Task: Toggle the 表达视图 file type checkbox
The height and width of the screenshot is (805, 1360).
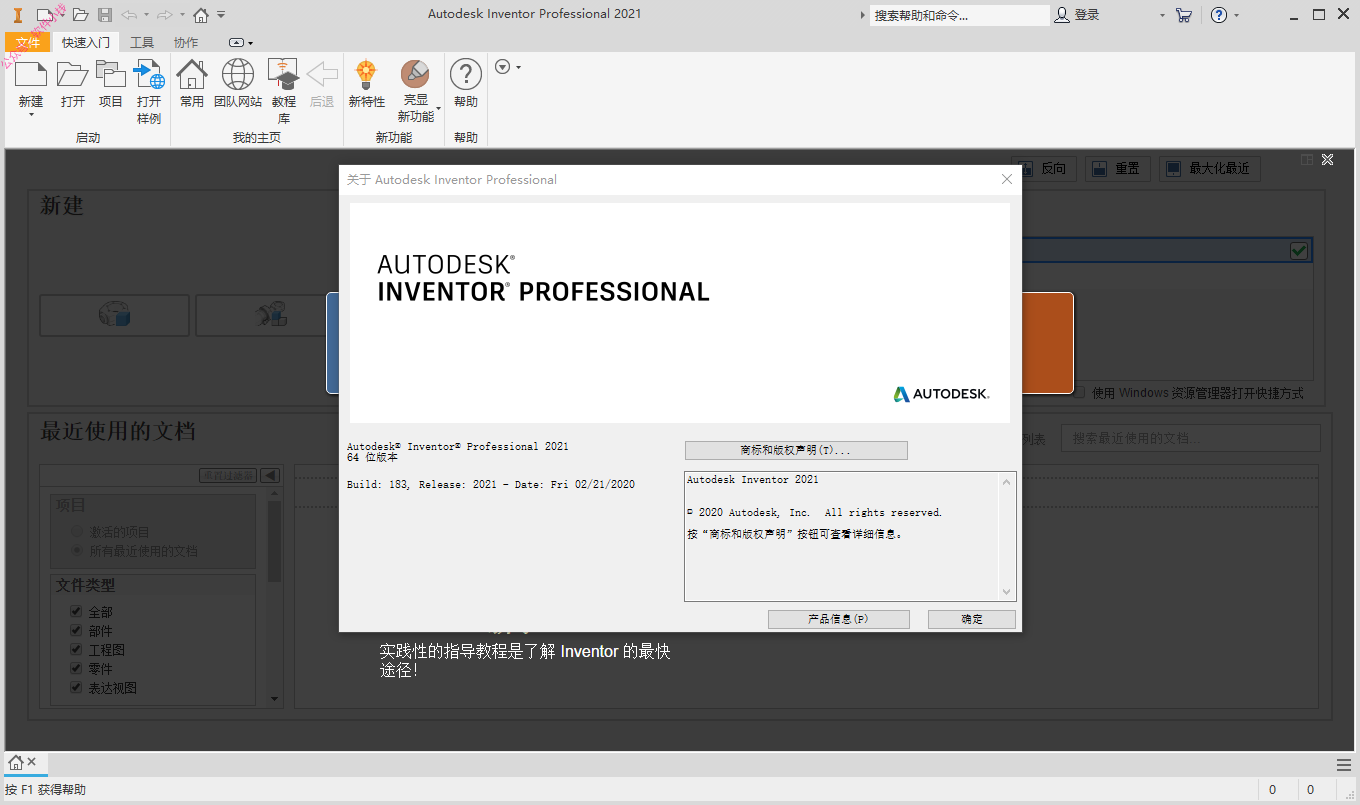Action: (76, 687)
